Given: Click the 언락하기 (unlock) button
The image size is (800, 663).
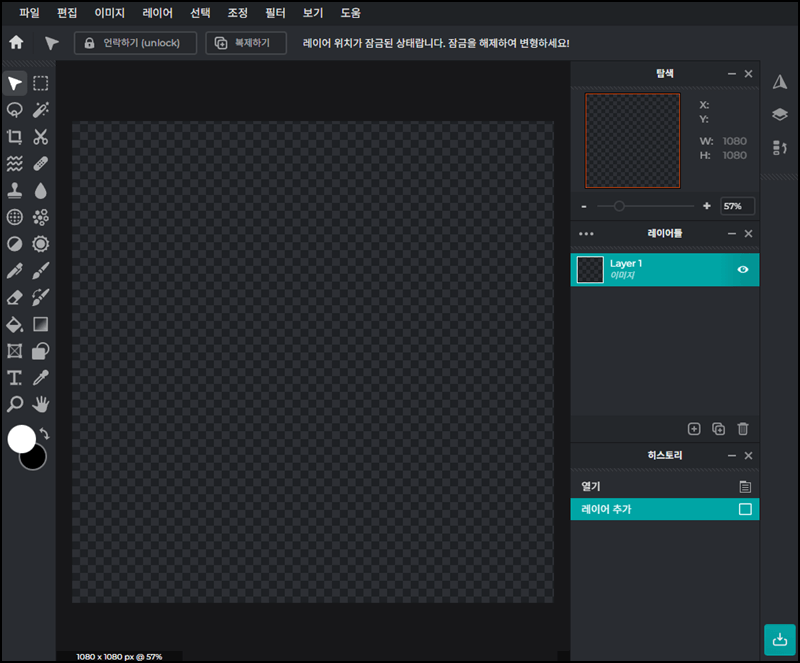Looking at the screenshot, I should (x=135, y=43).
